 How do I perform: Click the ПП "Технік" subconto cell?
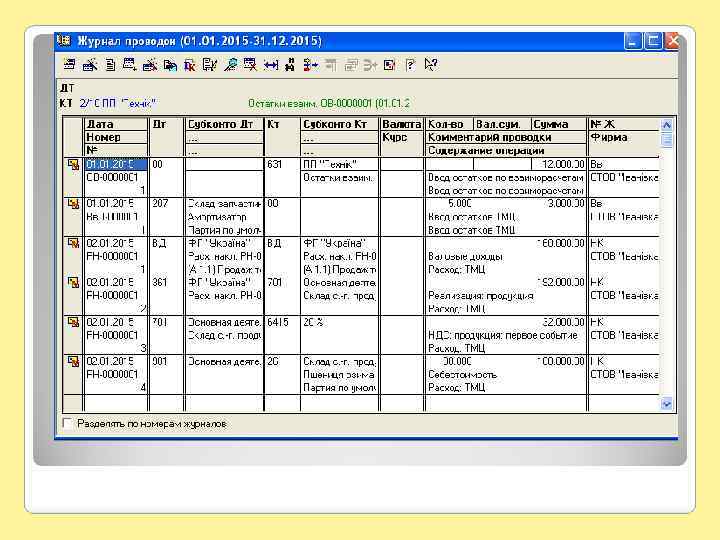(x=339, y=164)
